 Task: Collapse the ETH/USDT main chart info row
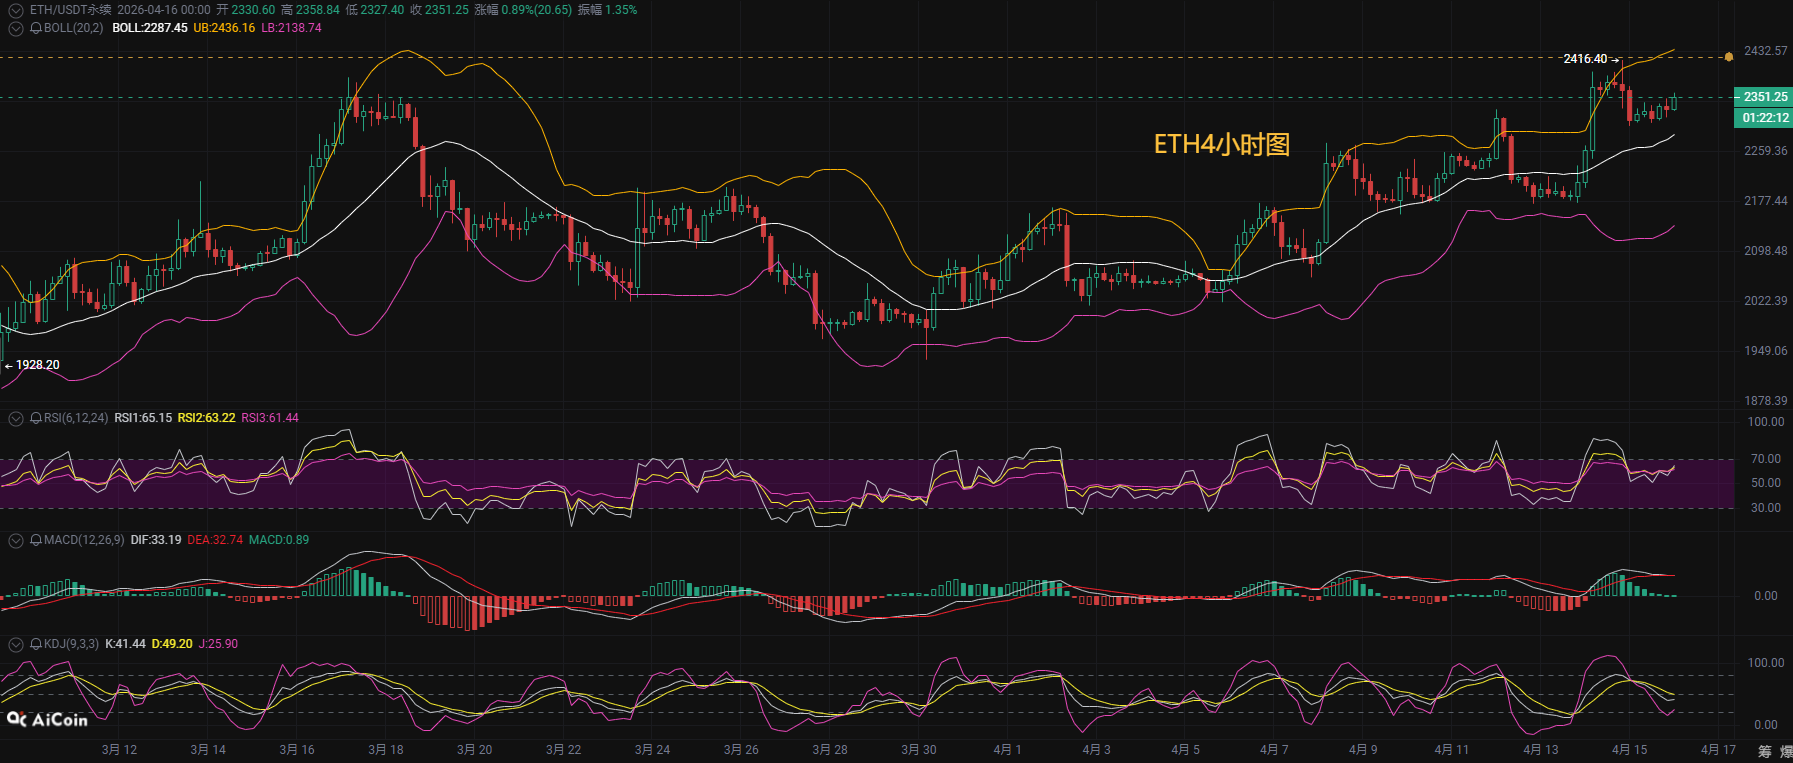pos(15,10)
